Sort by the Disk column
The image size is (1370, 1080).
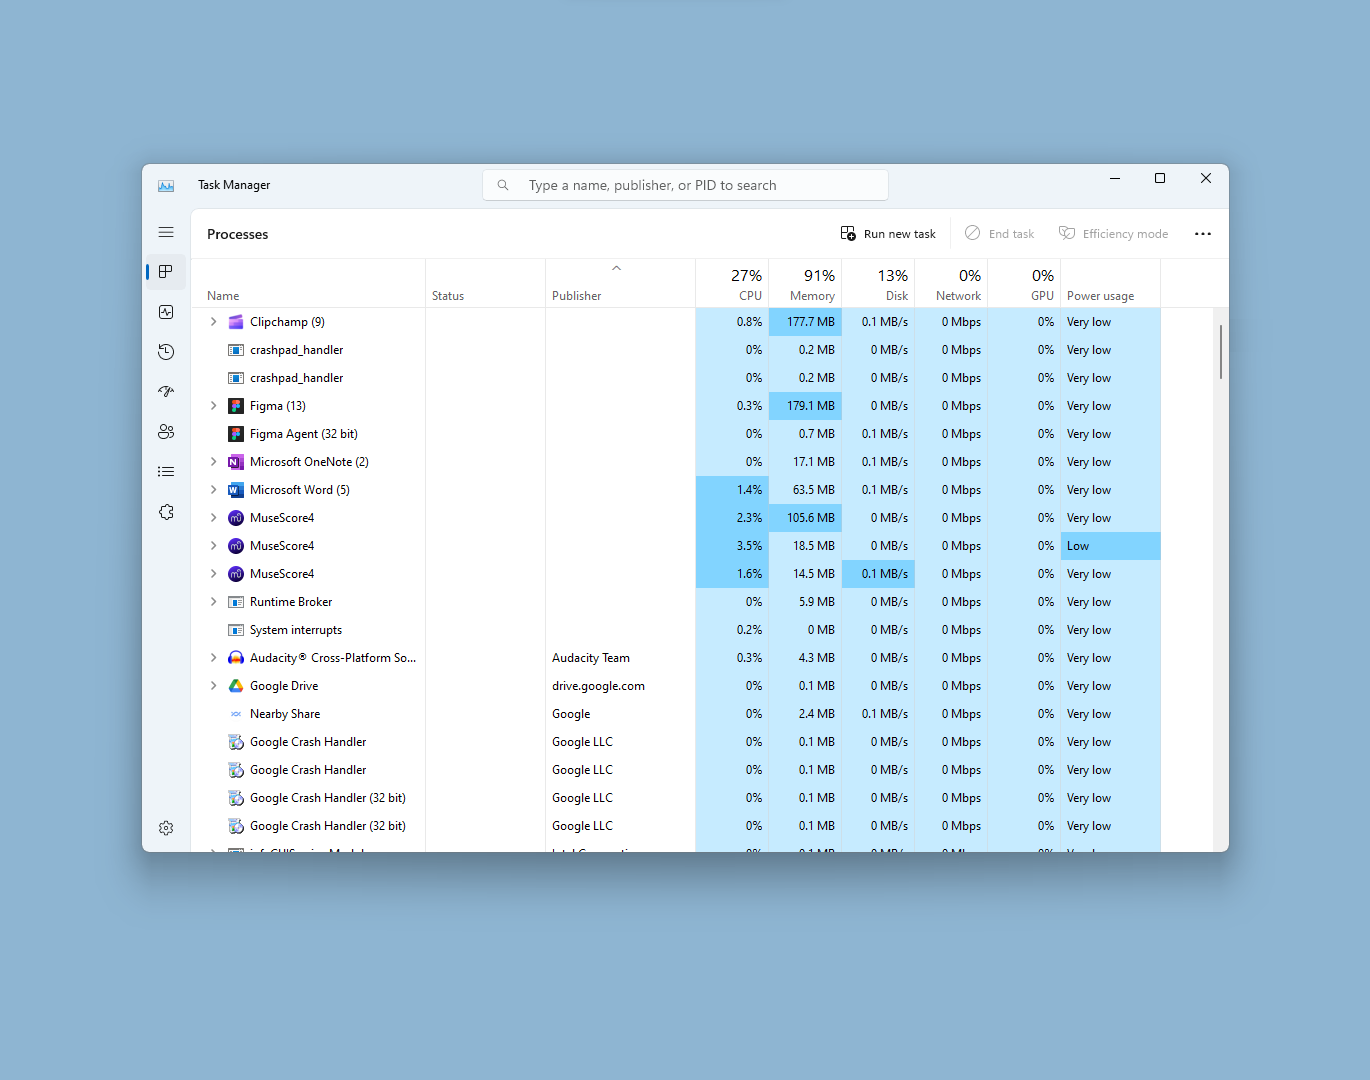pyautogui.click(x=878, y=284)
